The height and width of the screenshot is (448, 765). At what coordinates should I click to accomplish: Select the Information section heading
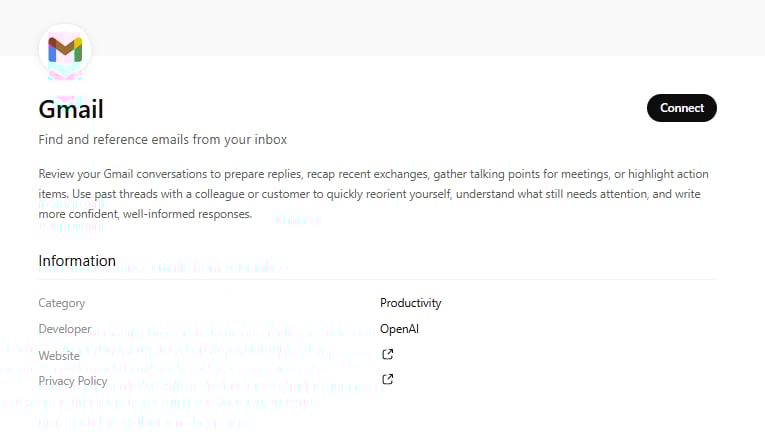pos(77,261)
